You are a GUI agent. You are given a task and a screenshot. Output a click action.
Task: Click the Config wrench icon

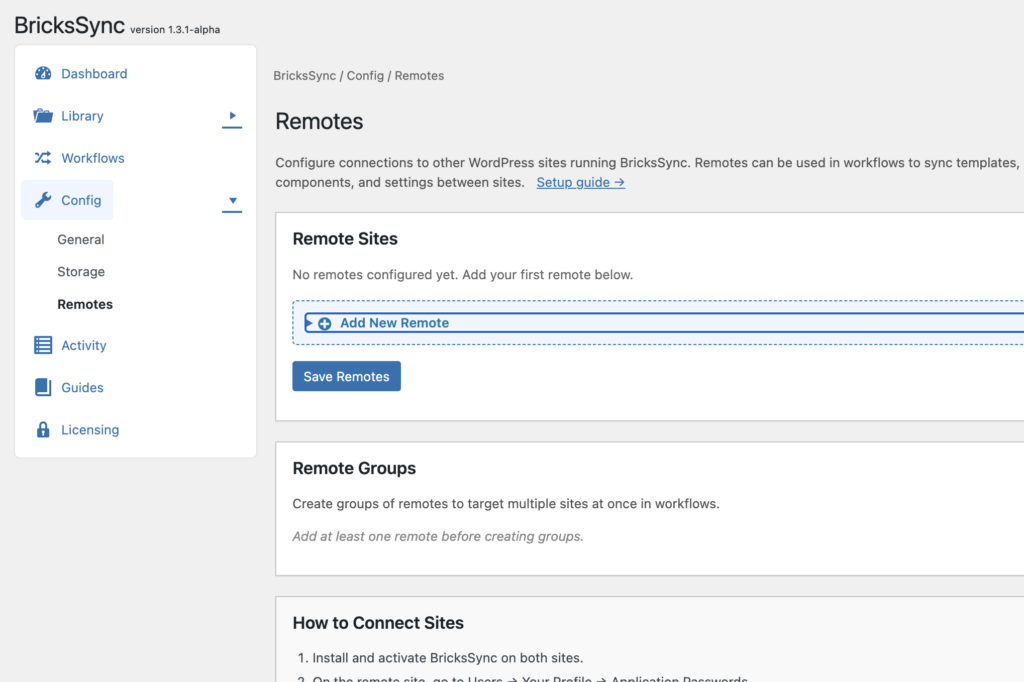pos(43,200)
